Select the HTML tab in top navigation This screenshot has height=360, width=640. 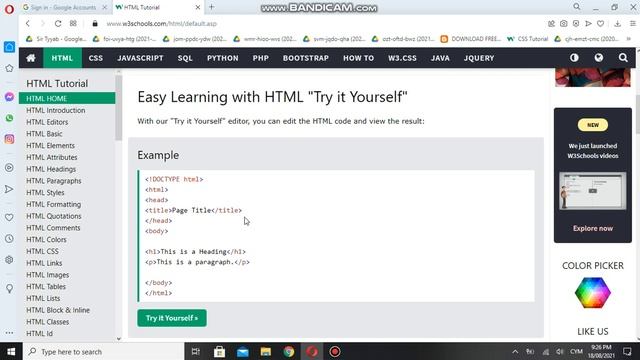[62, 58]
